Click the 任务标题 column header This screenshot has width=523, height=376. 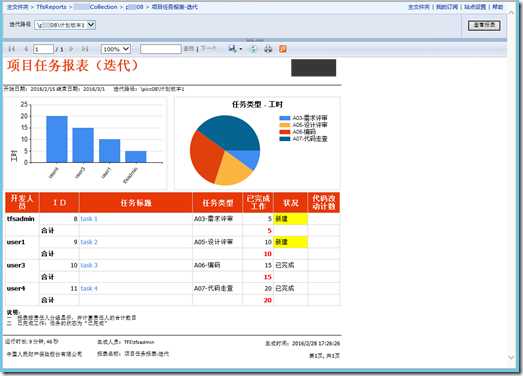point(136,203)
